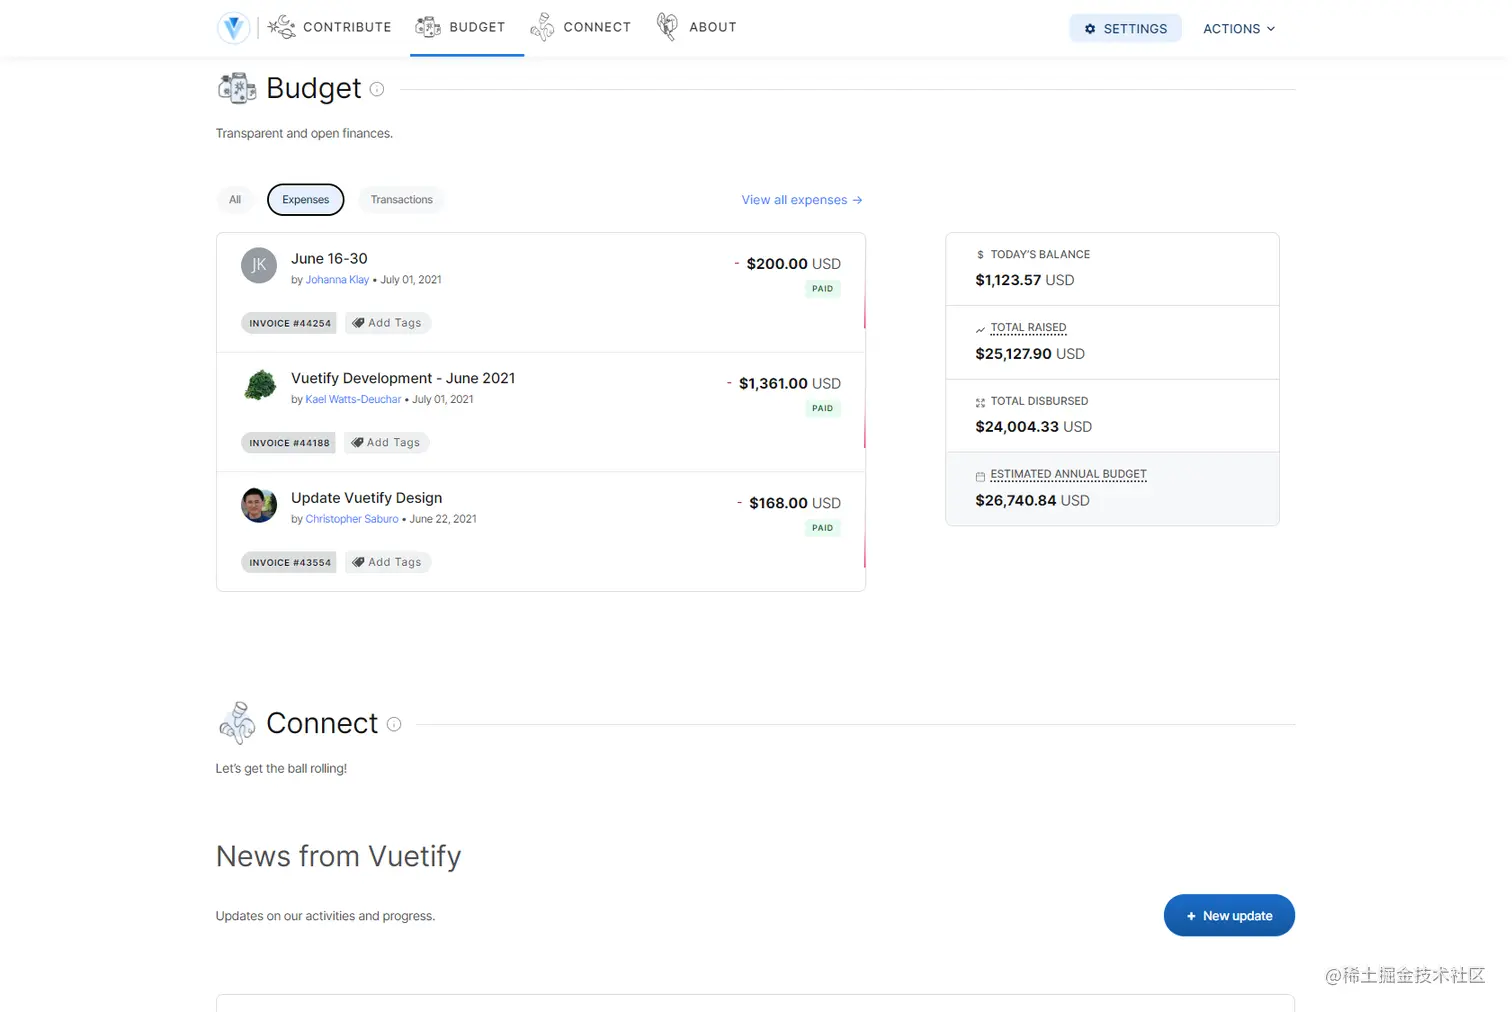Click the News from Vuetify heading
The height and width of the screenshot is (1012, 1512).
339,857
